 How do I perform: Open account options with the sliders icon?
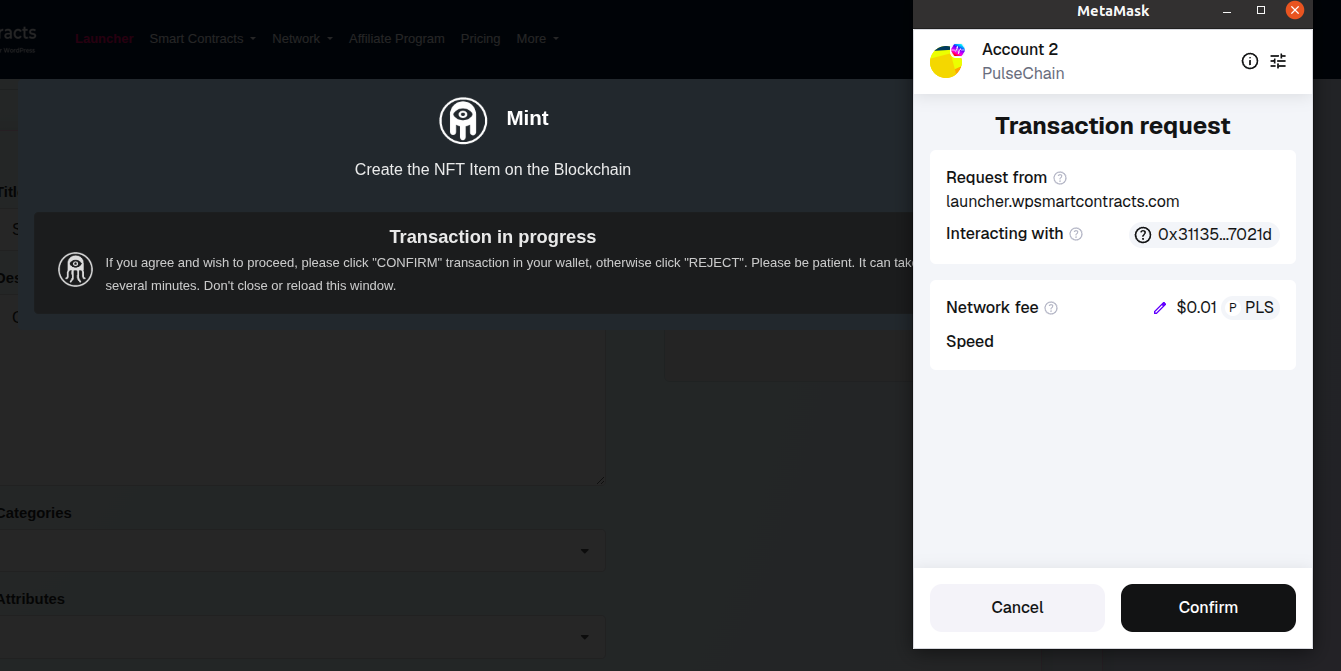coord(1277,61)
